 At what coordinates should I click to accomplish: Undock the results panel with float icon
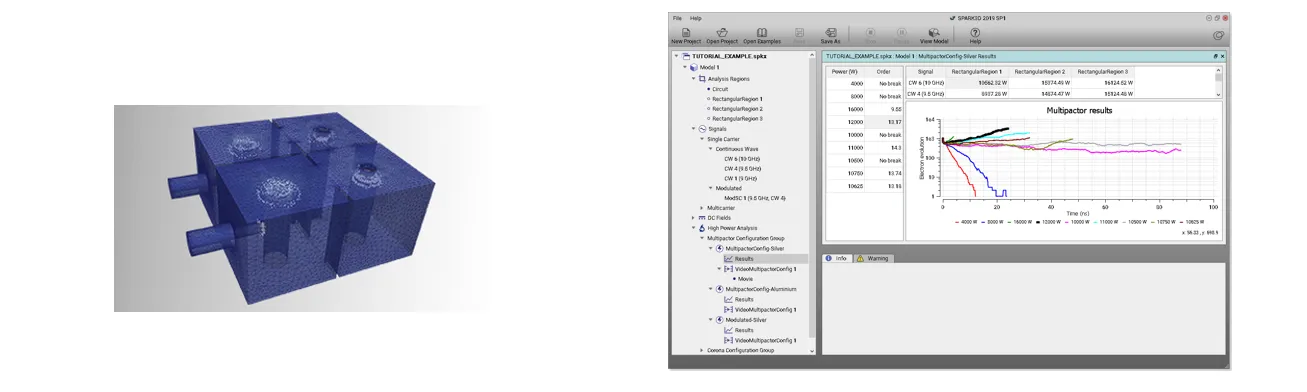pyautogui.click(x=1215, y=57)
